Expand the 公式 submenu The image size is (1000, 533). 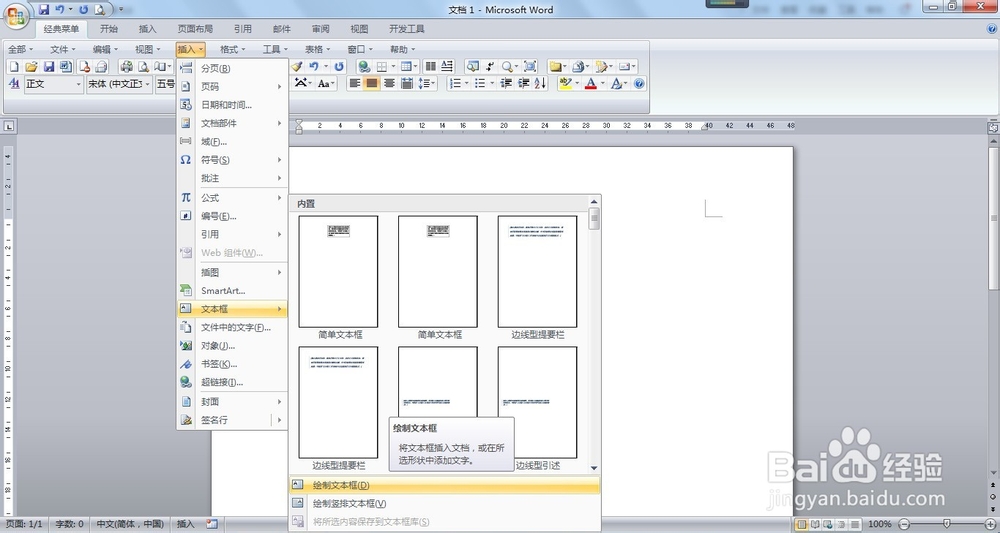(x=232, y=198)
